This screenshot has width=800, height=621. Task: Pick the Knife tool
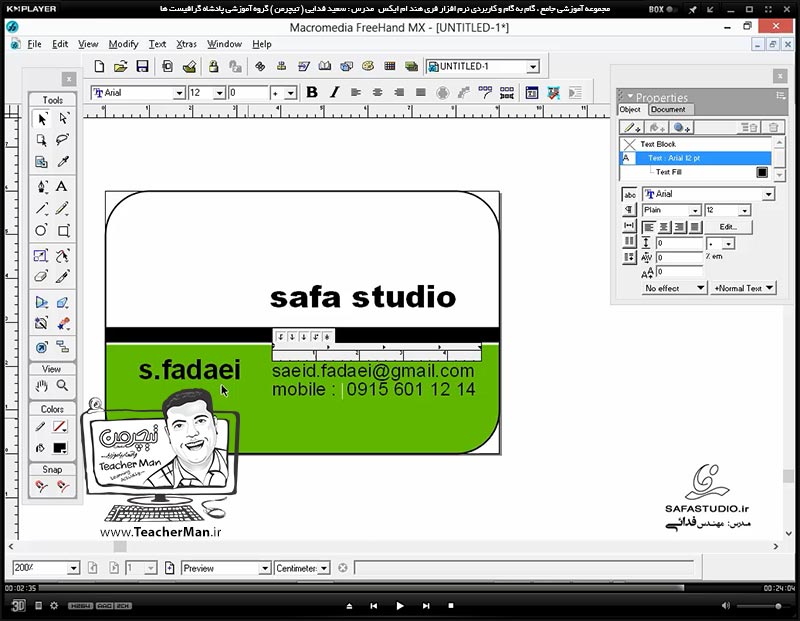pos(62,277)
